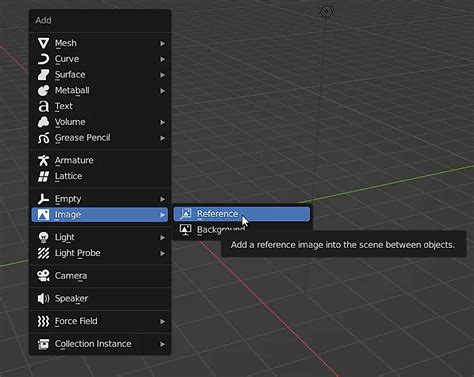Click the Empty axes icon

click(43, 199)
